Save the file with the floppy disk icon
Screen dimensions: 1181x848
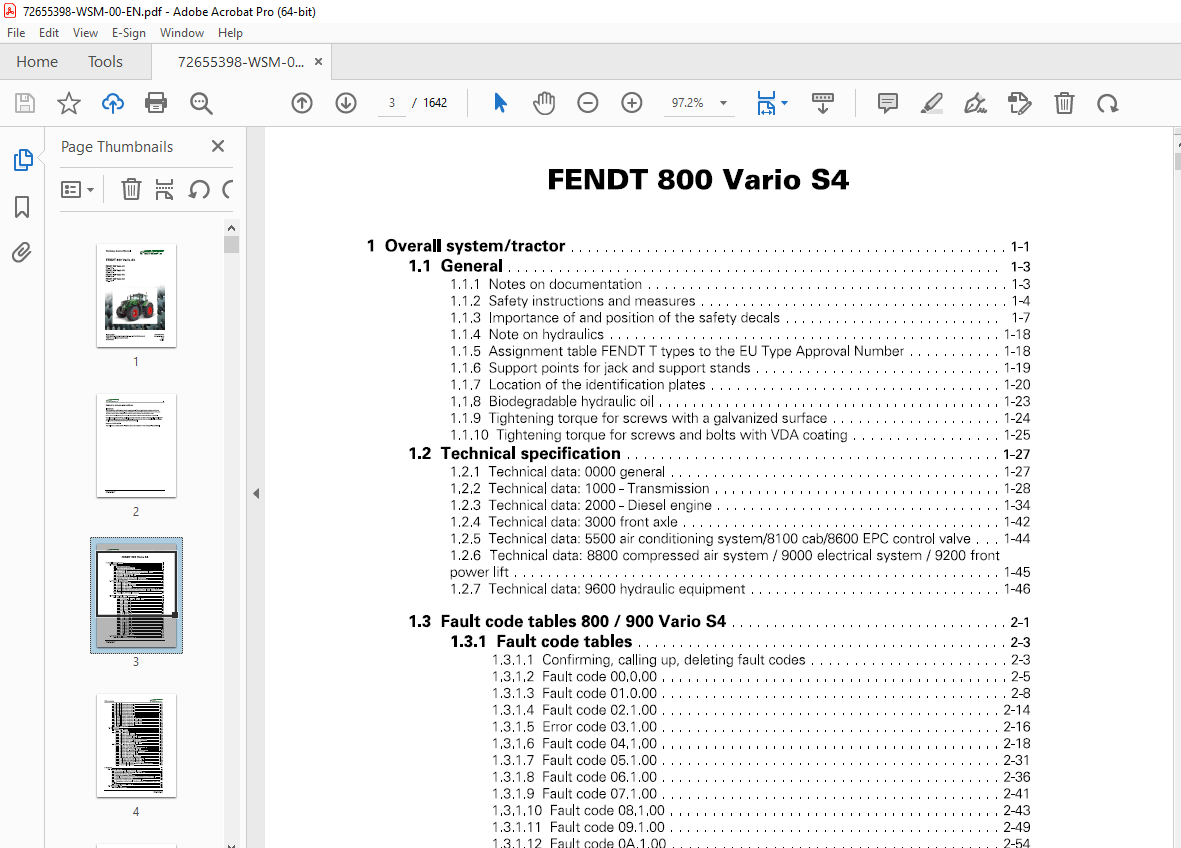[25, 103]
